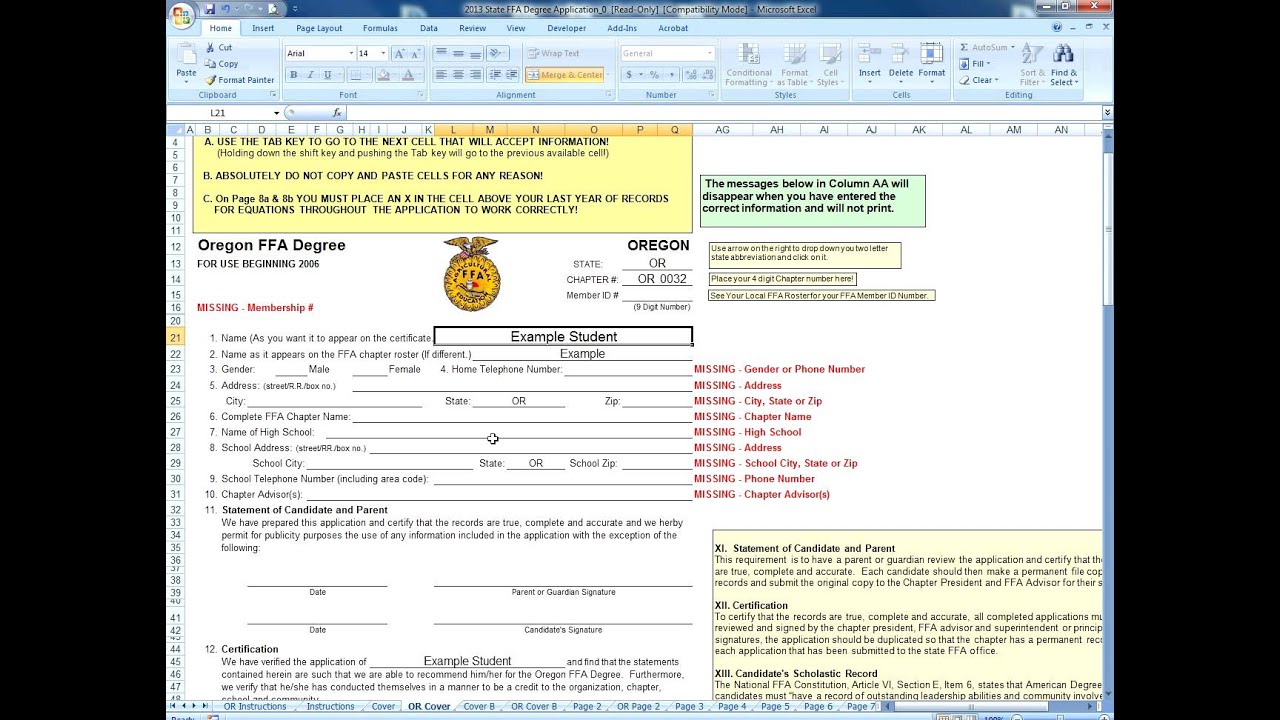Image resolution: width=1280 pixels, height=720 pixels.
Task: Click the Percent Style icon
Action: [653, 75]
